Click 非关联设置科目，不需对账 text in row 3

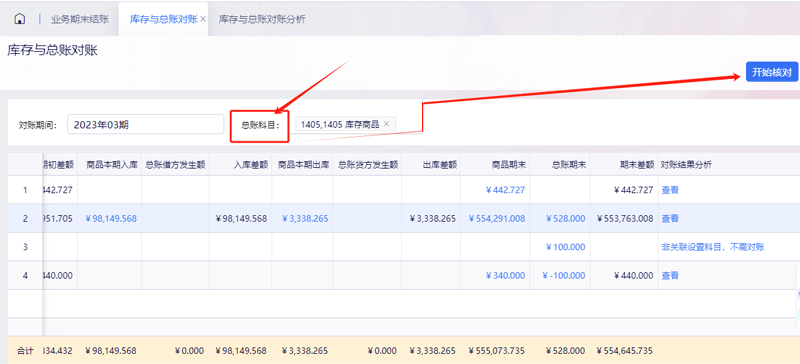(x=713, y=247)
